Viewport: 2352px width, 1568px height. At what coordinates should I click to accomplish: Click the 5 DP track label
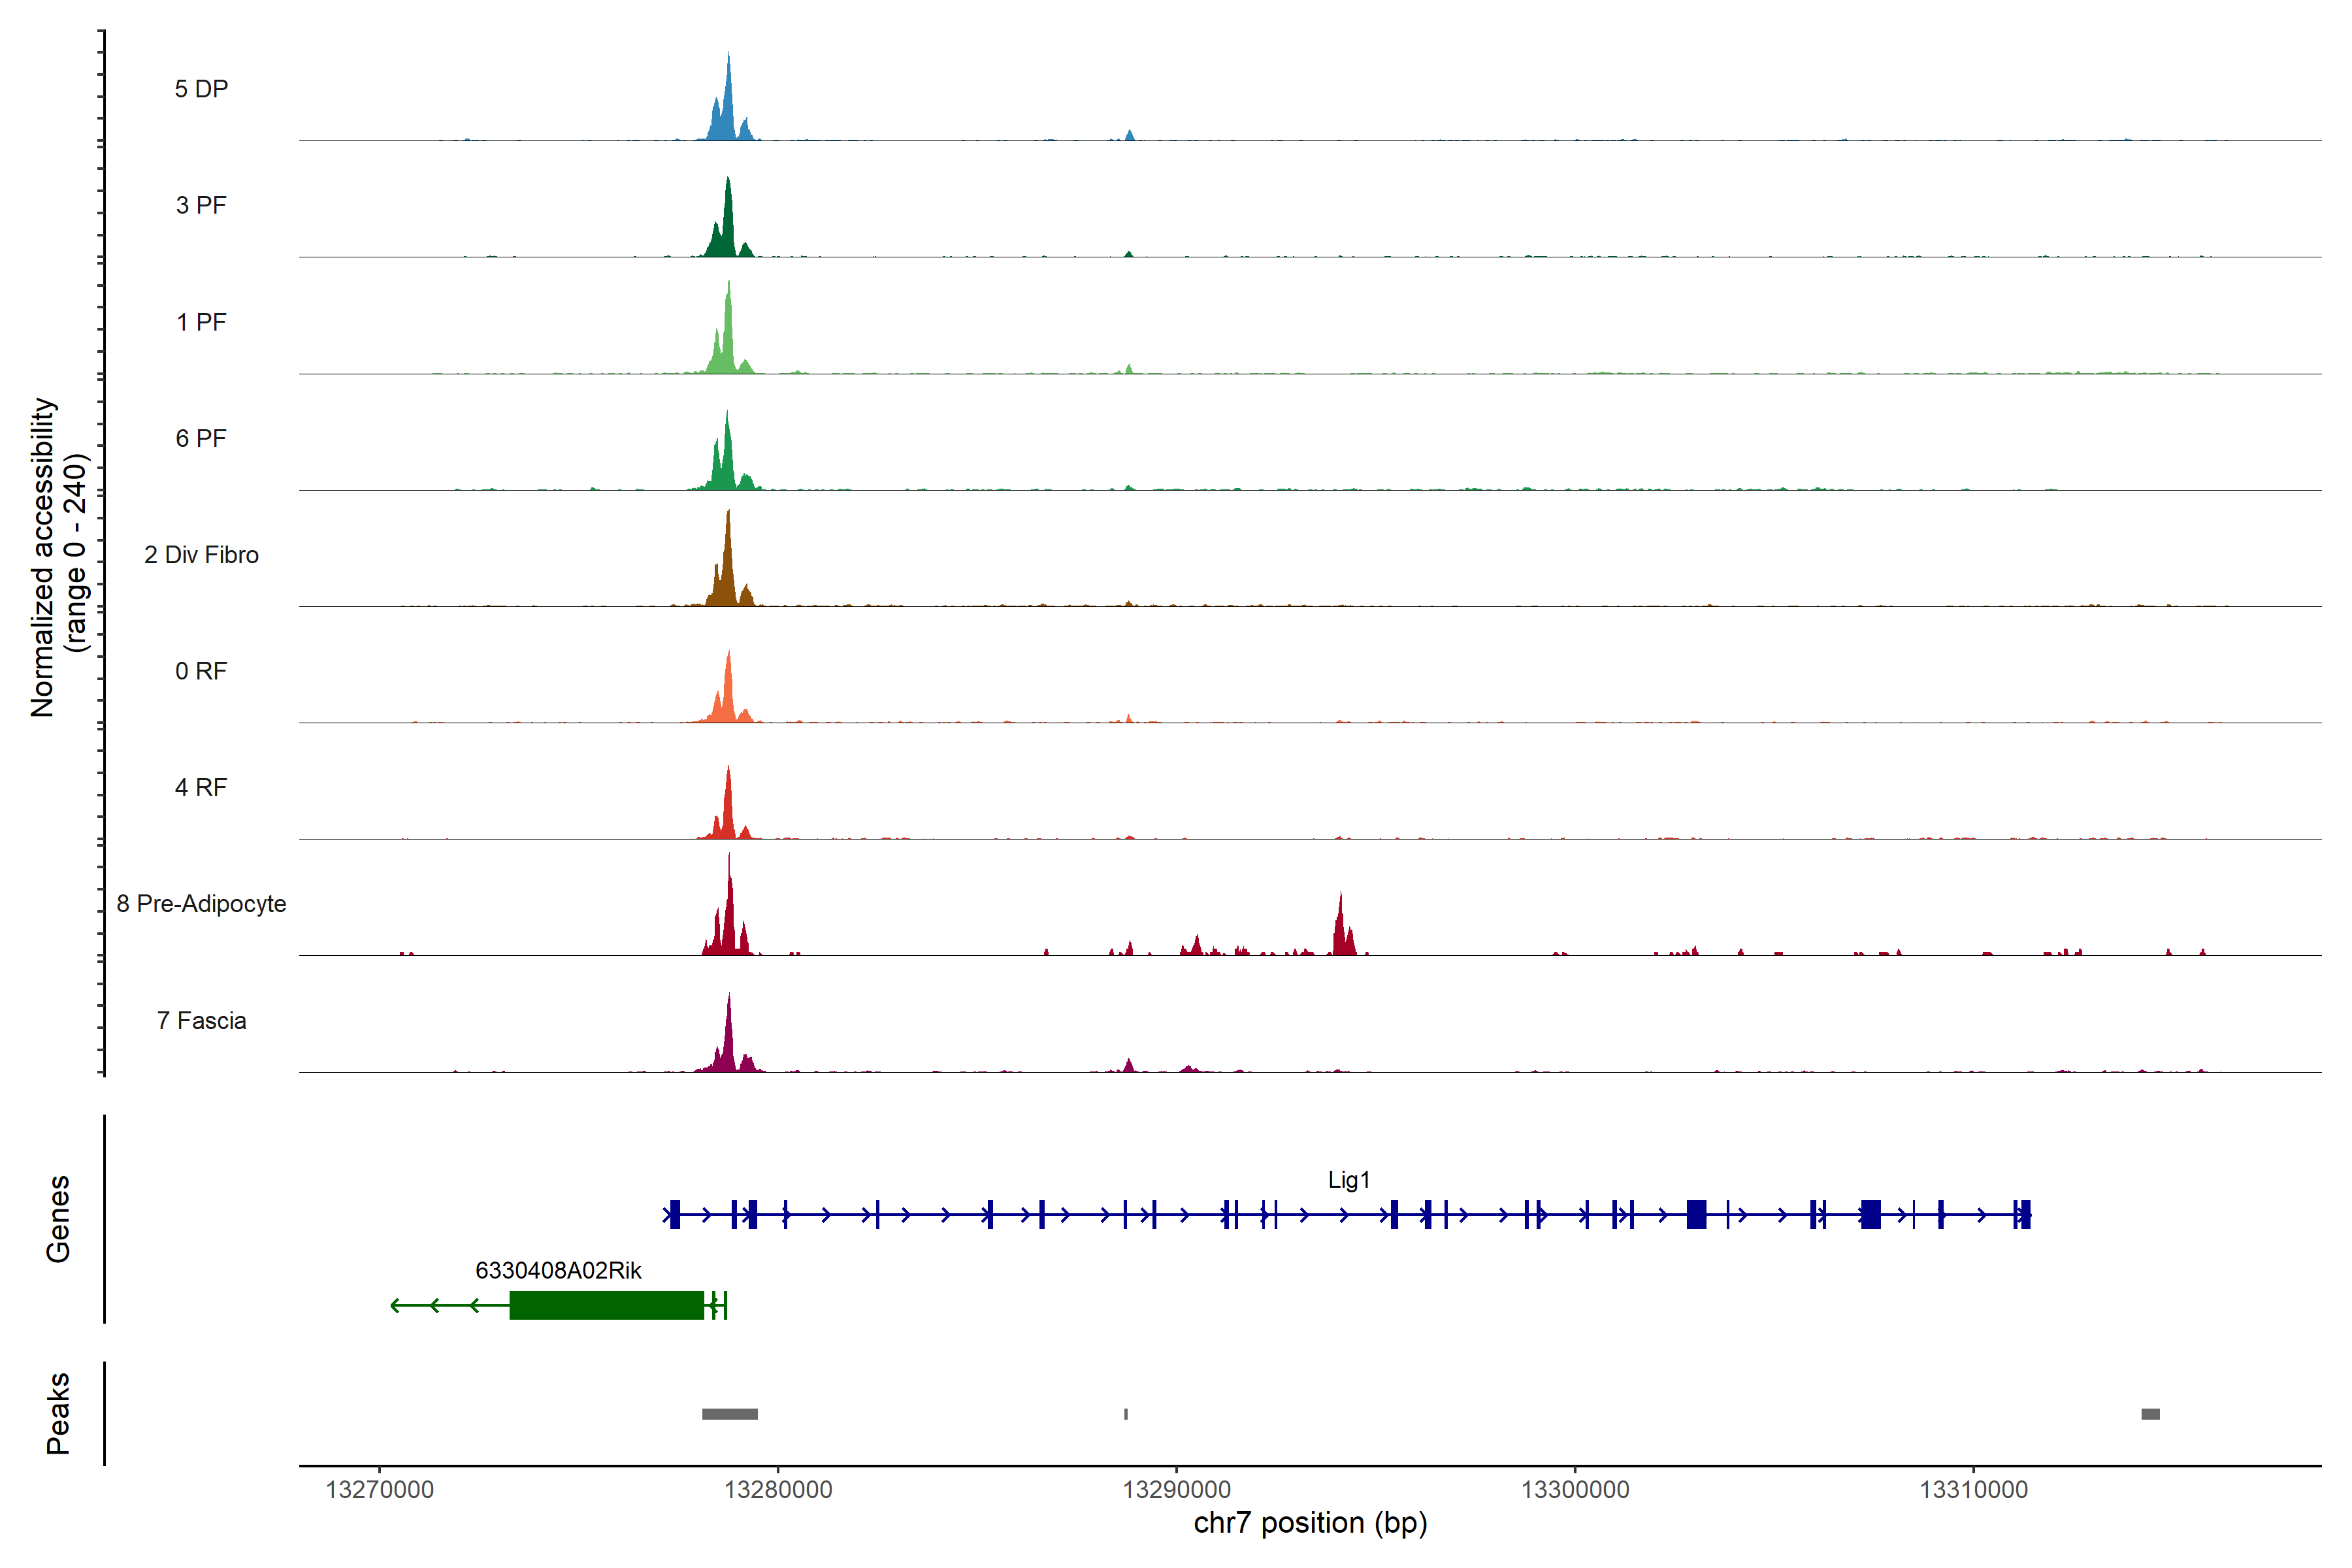pyautogui.click(x=201, y=89)
